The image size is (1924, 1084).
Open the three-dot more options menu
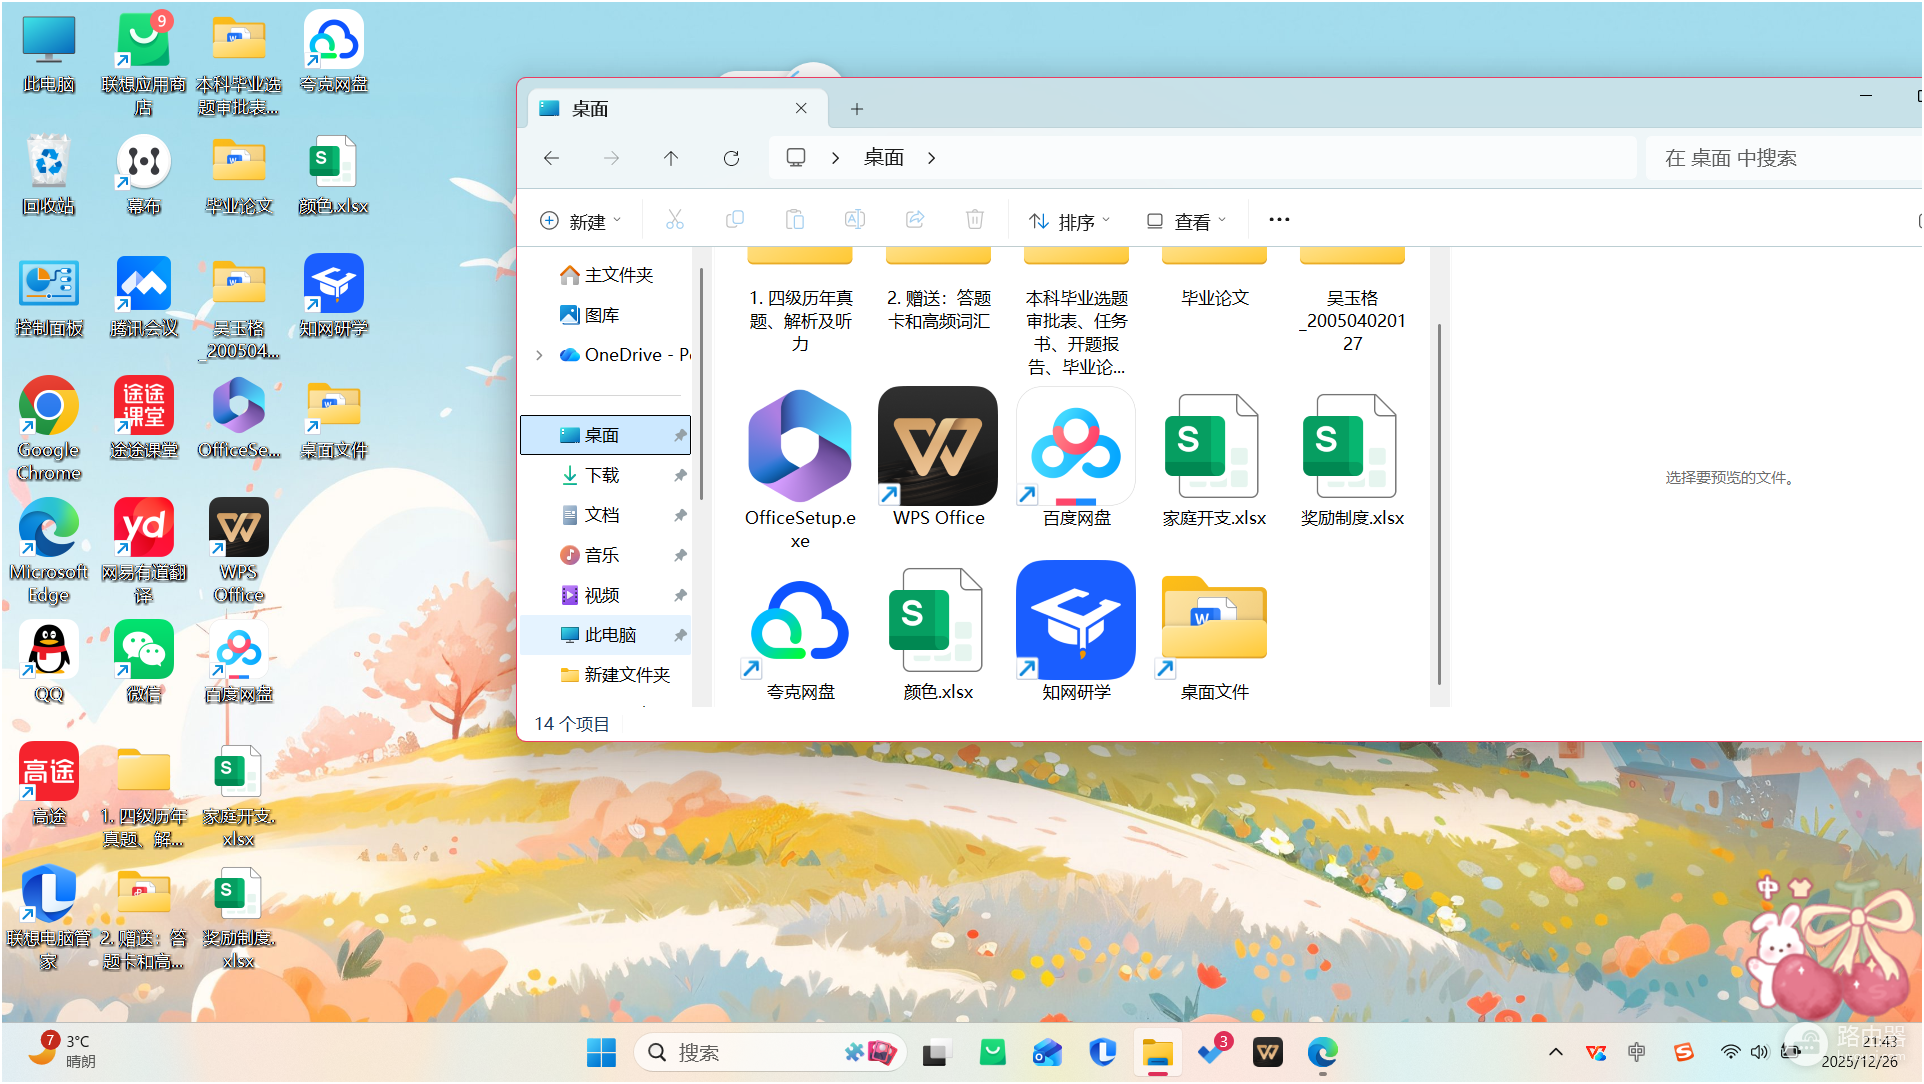point(1279,220)
